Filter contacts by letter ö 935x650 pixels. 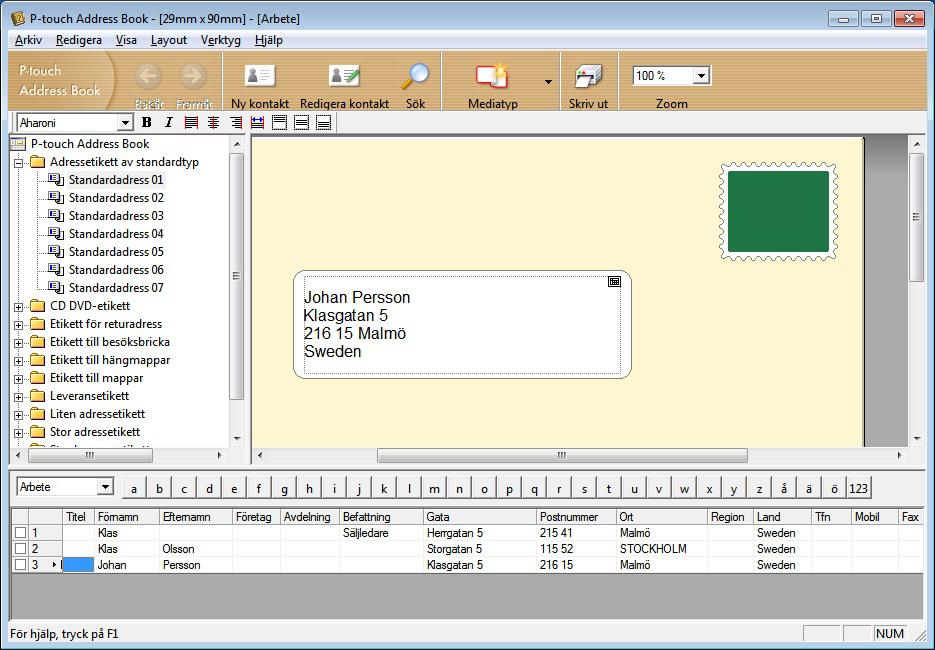click(x=834, y=488)
